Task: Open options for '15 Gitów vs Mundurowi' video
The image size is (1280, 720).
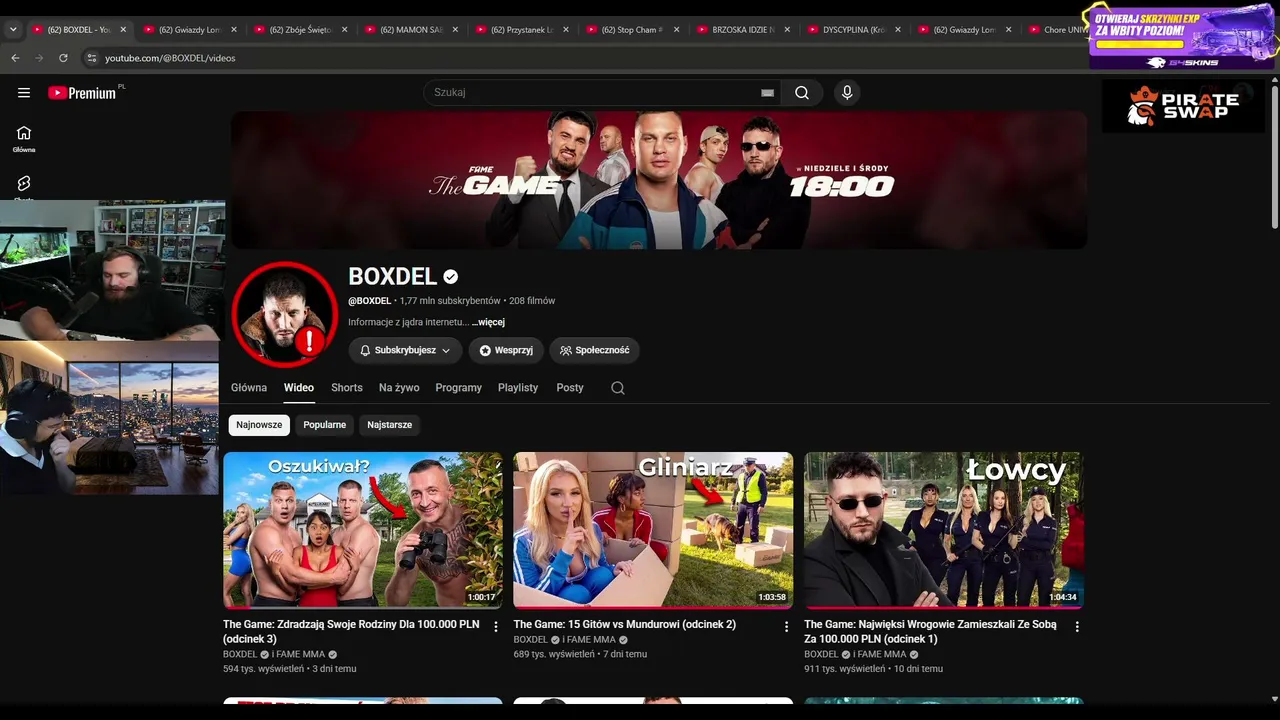Action: [x=786, y=627]
